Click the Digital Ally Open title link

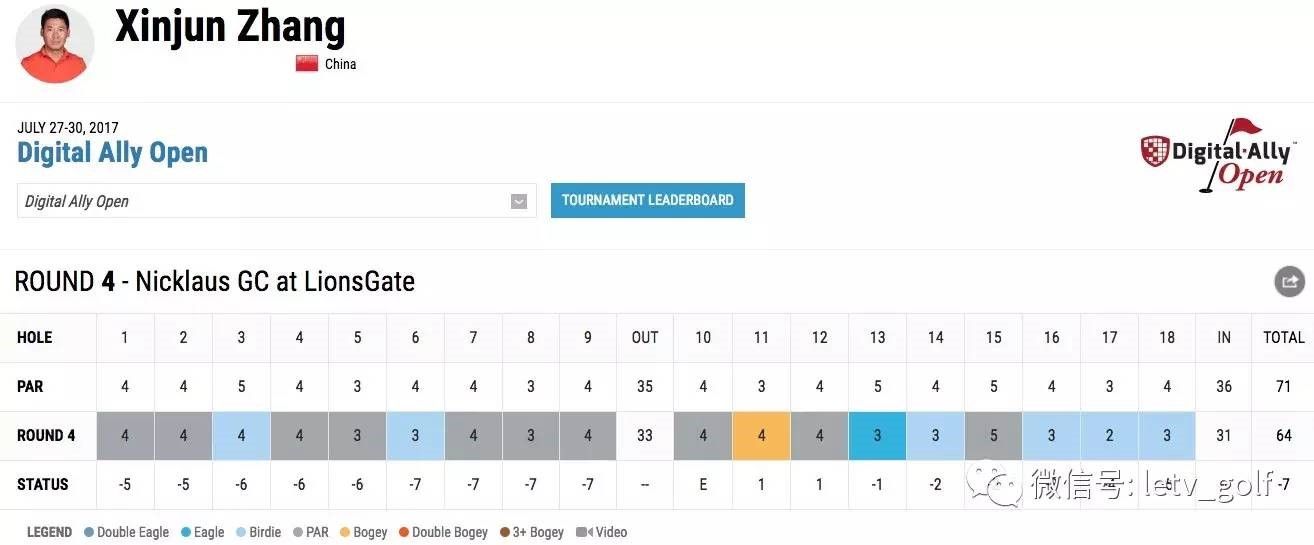[x=113, y=153]
